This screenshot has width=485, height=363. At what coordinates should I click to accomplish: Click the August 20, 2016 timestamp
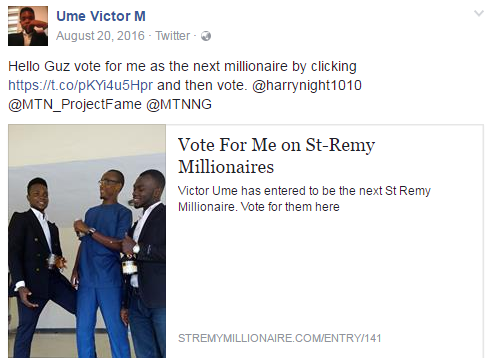click(x=100, y=36)
